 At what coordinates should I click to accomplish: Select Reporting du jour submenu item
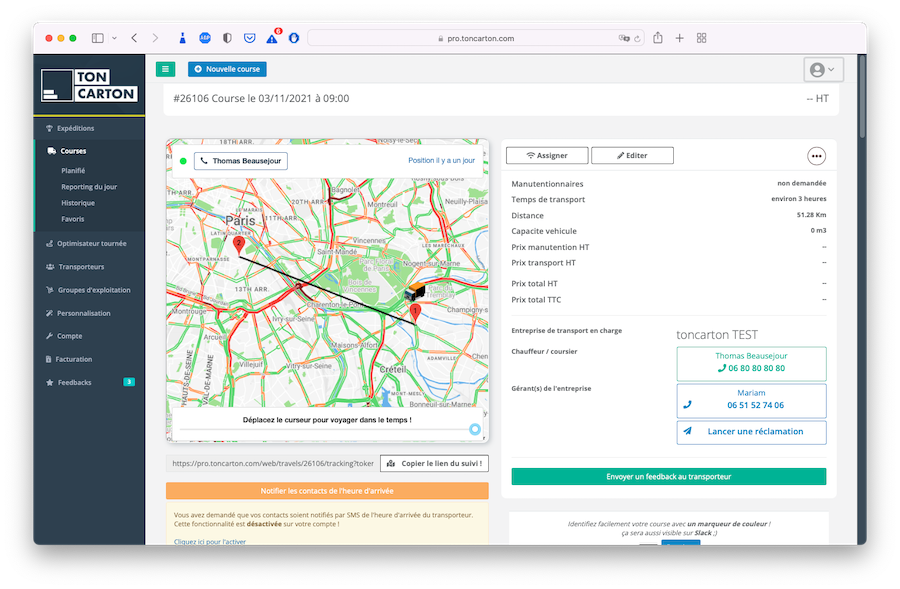pyautogui.click(x=89, y=187)
